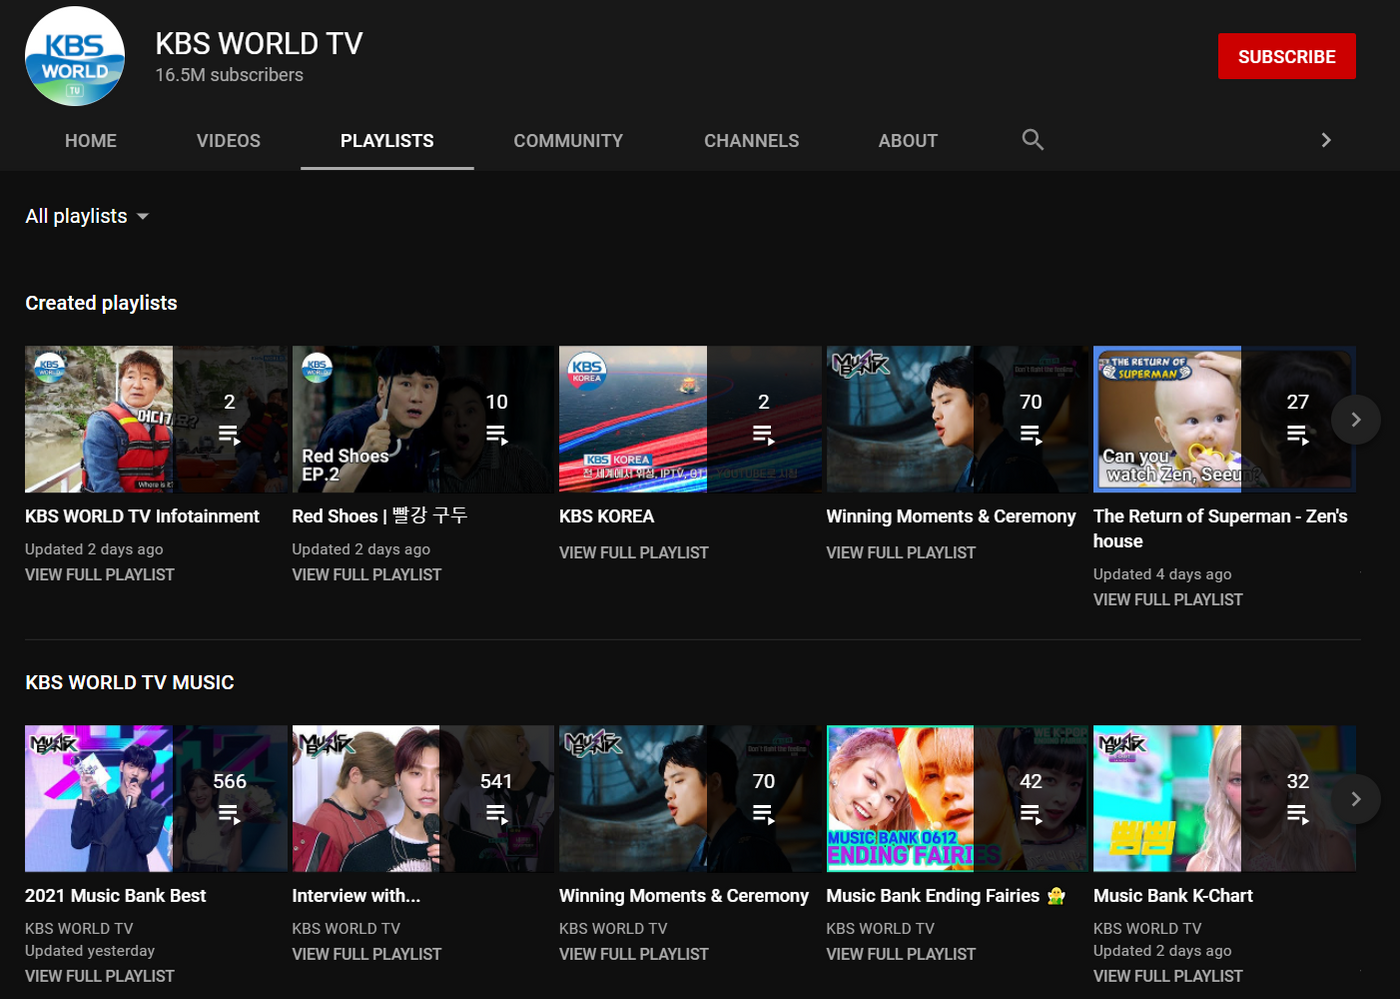Click the KBS WORLD TV channel avatar

pos(74,56)
